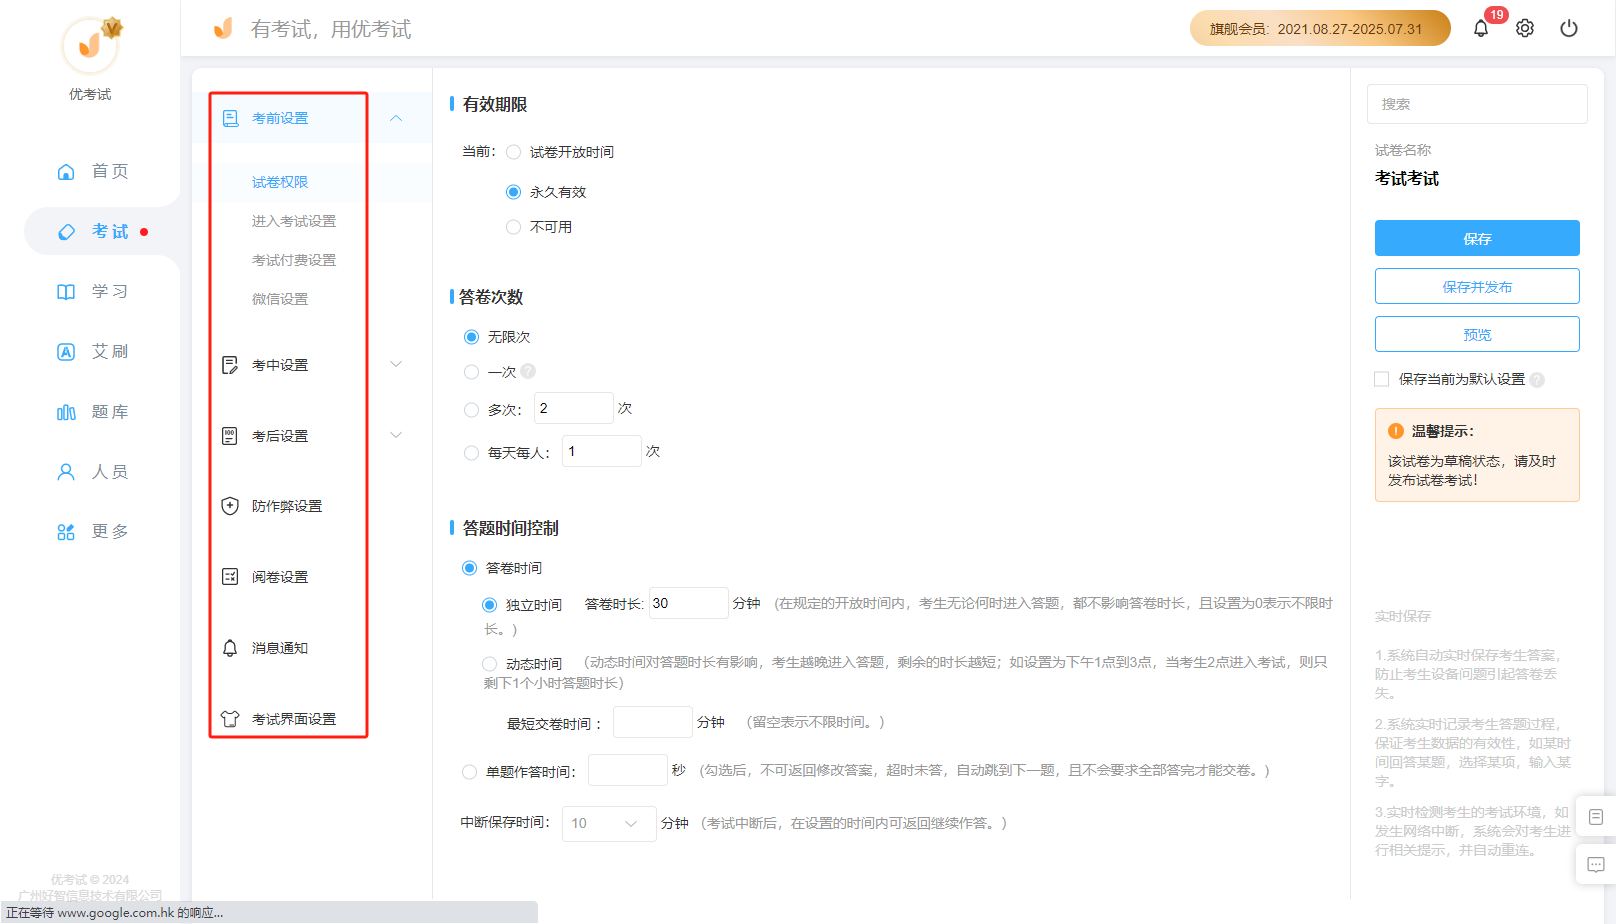Click the 单题作答时间 seconds field

coord(628,770)
